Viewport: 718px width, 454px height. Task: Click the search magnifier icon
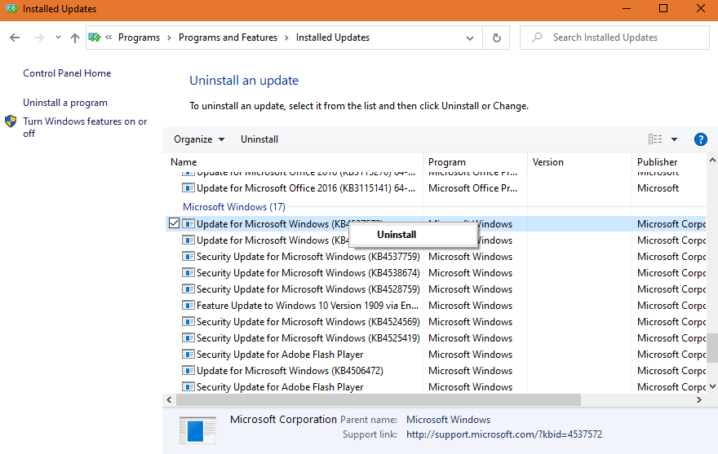pos(537,37)
